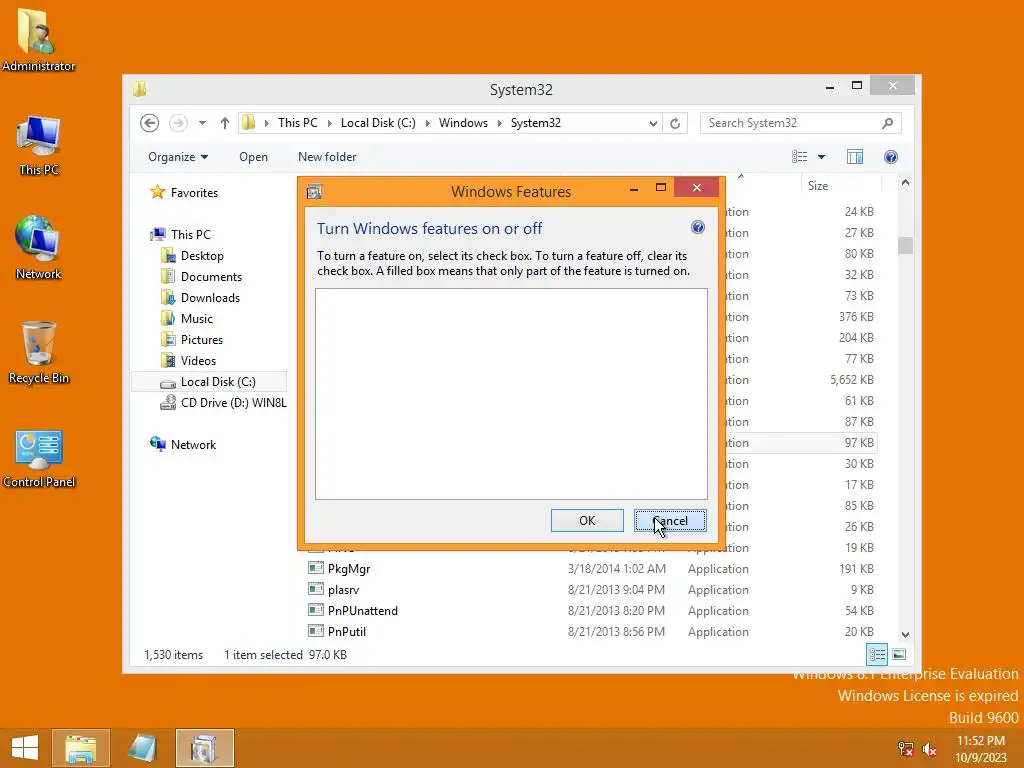Click the empty features list box in dialog
This screenshot has height=768, width=1024.
[511, 394]
